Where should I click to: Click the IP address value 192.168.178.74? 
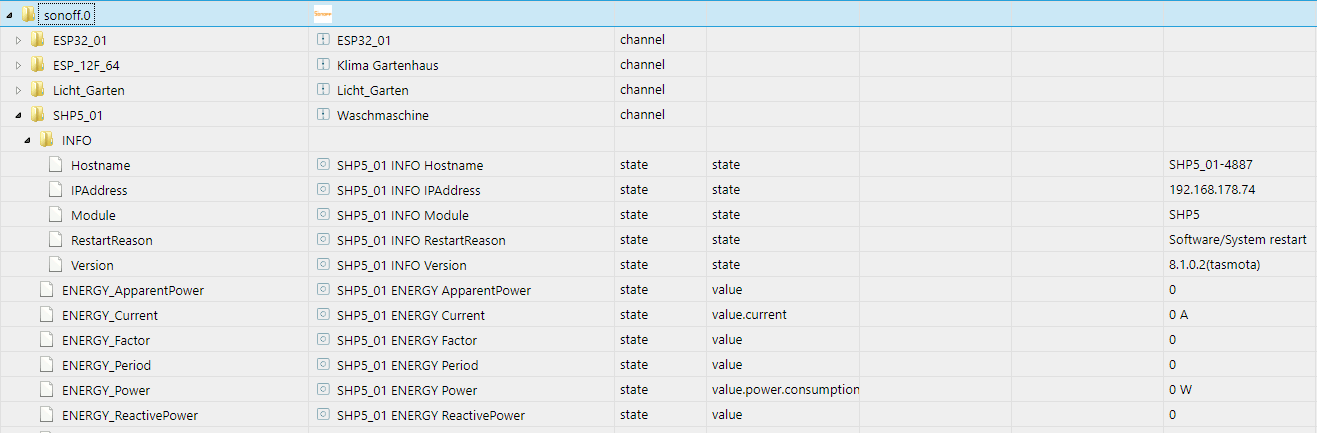(1213, 190)
